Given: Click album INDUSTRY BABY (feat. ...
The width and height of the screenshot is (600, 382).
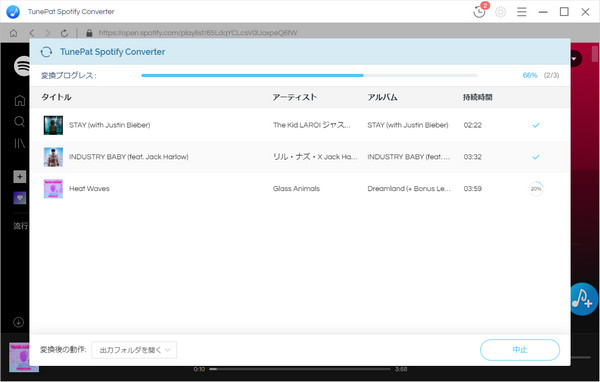Looking at the screenshot, I should point(409,157).
